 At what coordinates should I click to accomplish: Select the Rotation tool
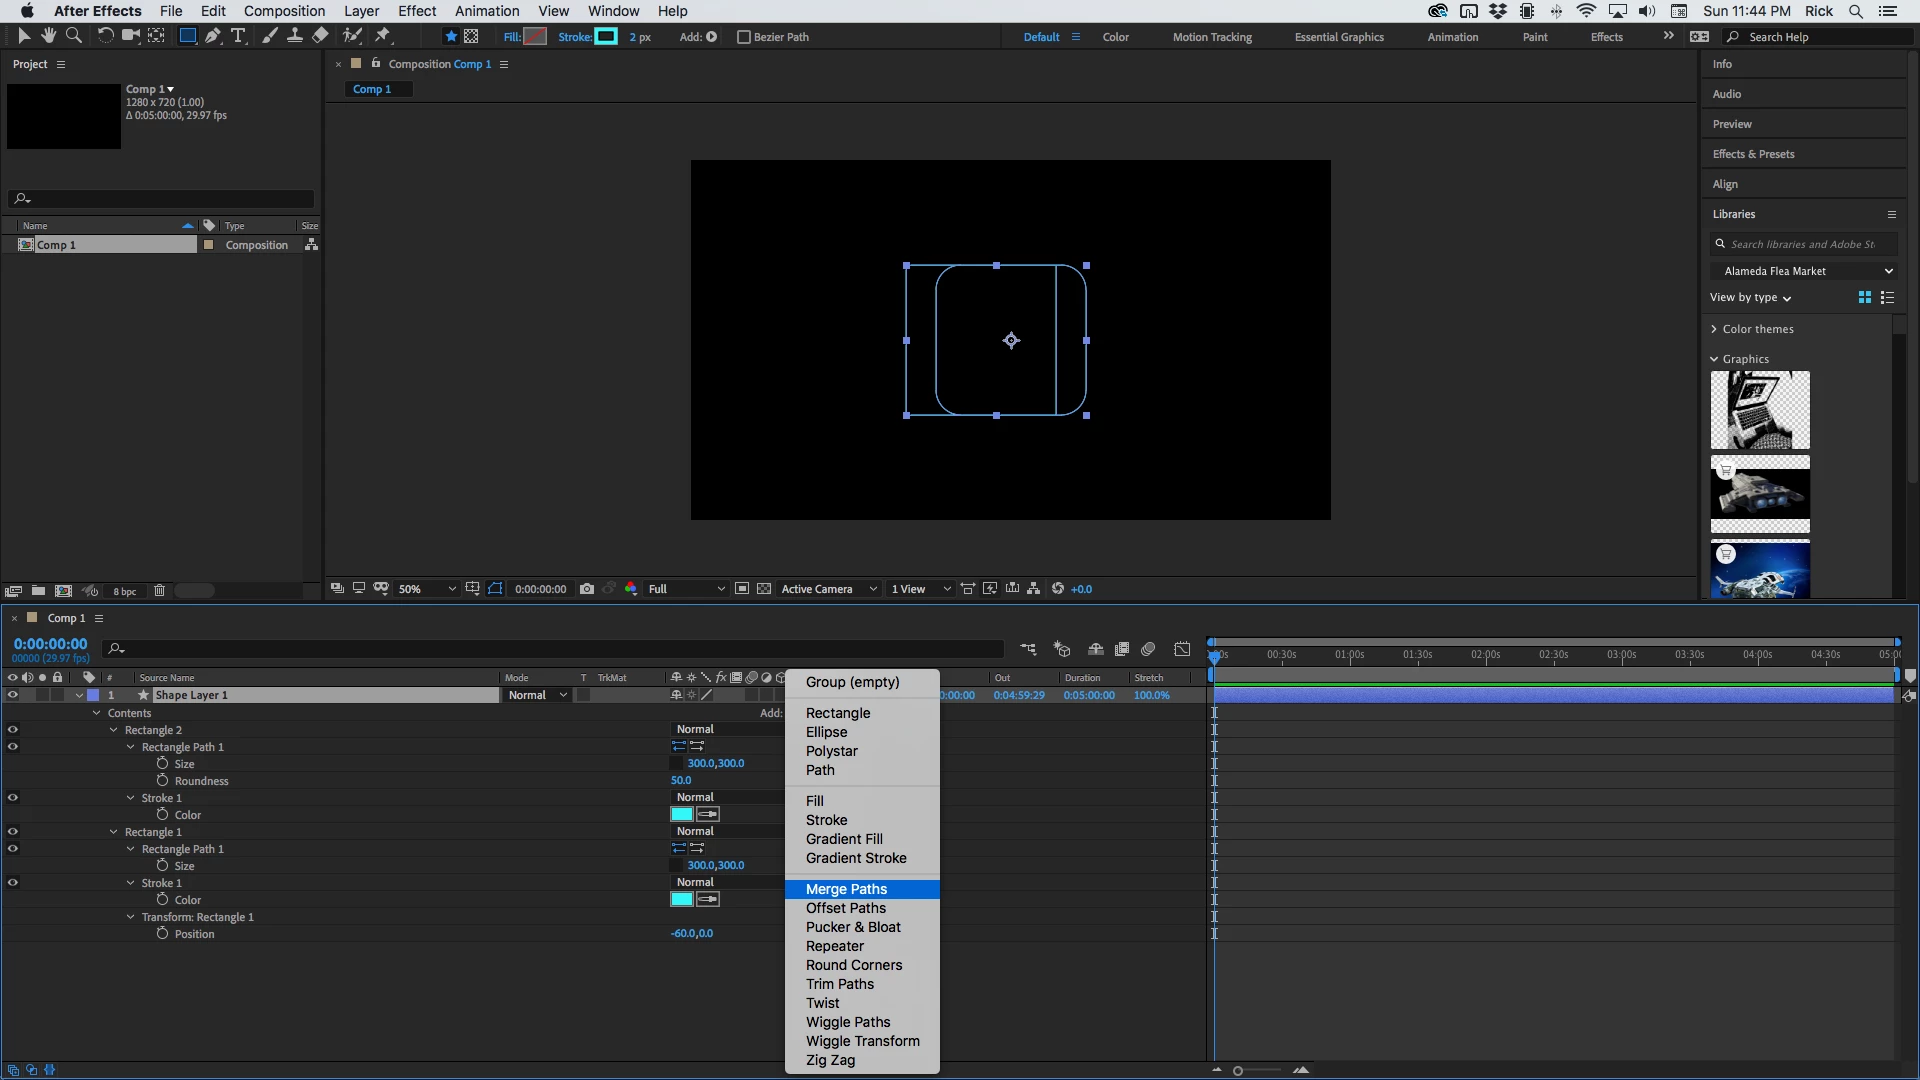pyautogui.click(x=104, y=36)
